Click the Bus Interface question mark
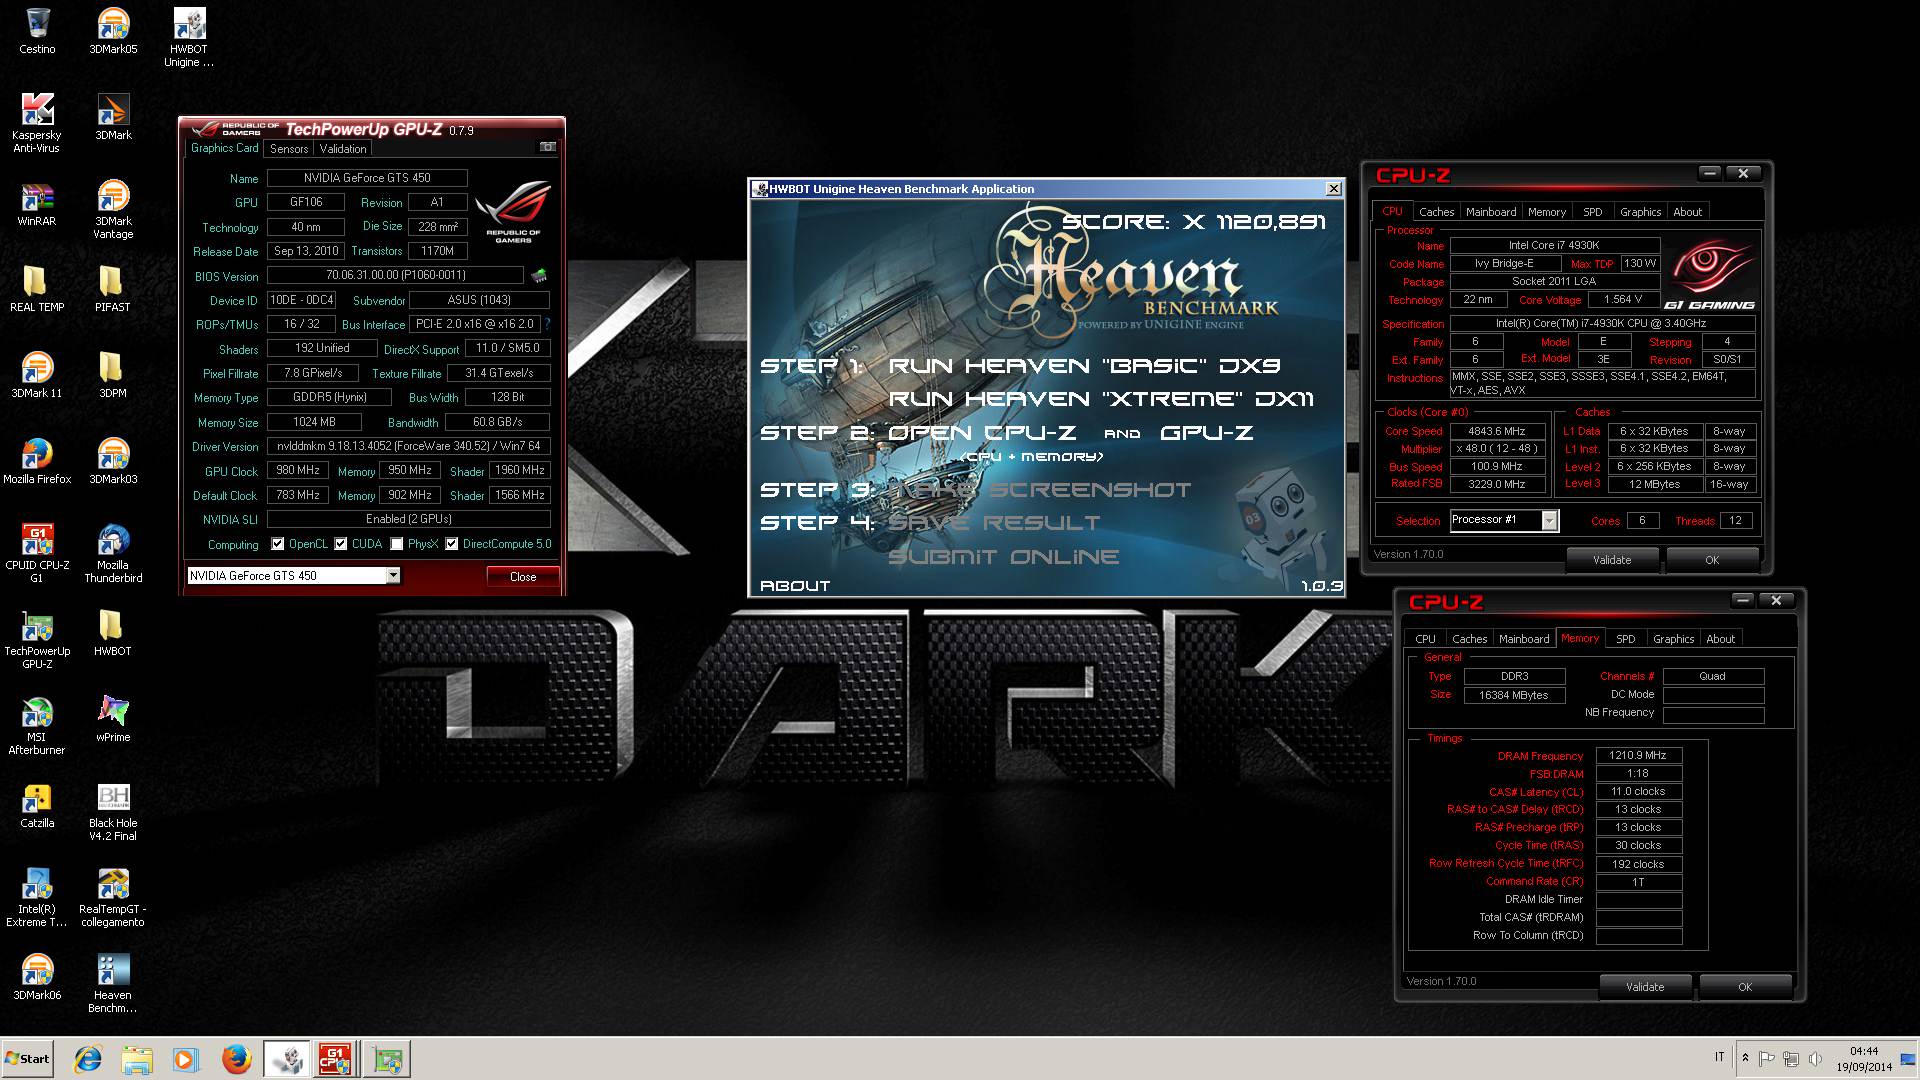Image resolution: width=1920 pixels, height=1080 pixels. (548, 324)
